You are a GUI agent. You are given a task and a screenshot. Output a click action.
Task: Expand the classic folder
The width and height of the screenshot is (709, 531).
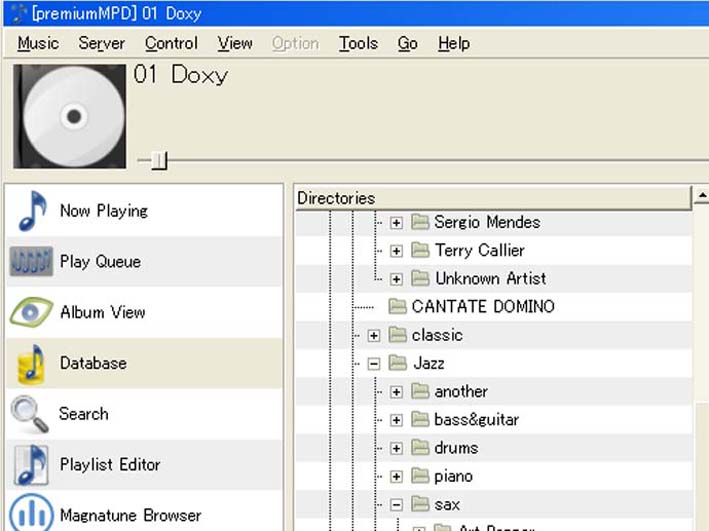pyautogui.click(x=373, y=336)
